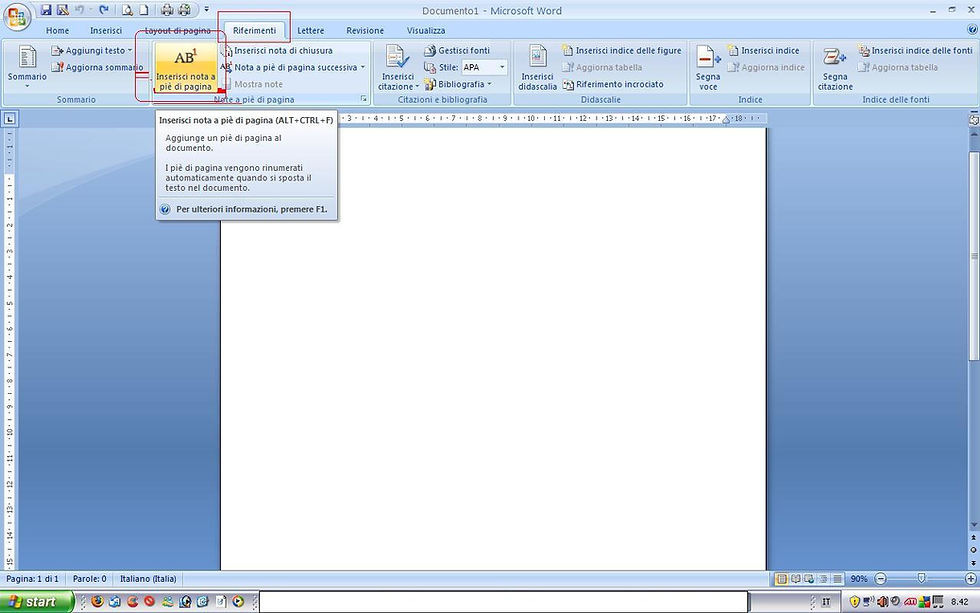
Task: Click the zoom slider handle
Action: pos(921,579)
